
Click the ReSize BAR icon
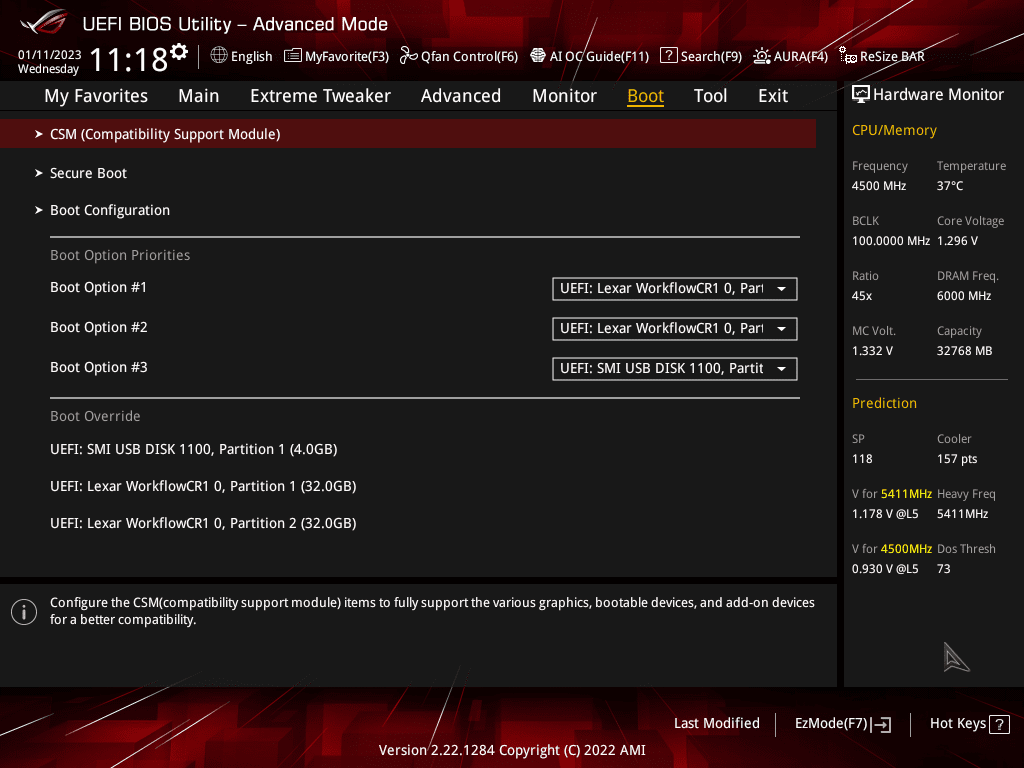click(848, 56)
